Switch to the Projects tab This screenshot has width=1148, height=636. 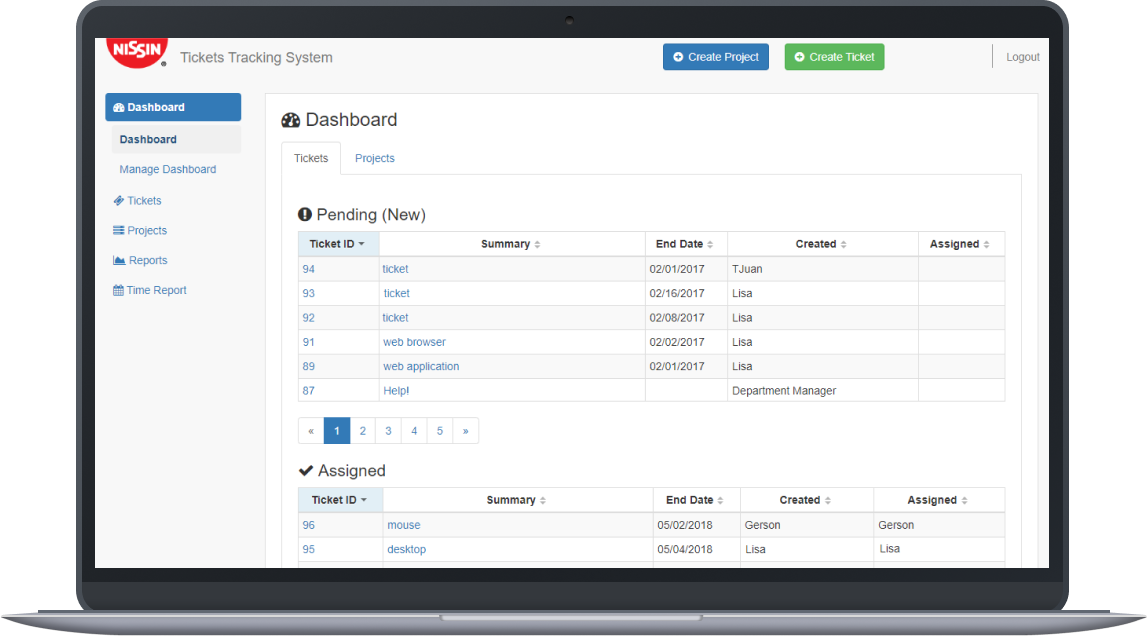click(374, 158)
